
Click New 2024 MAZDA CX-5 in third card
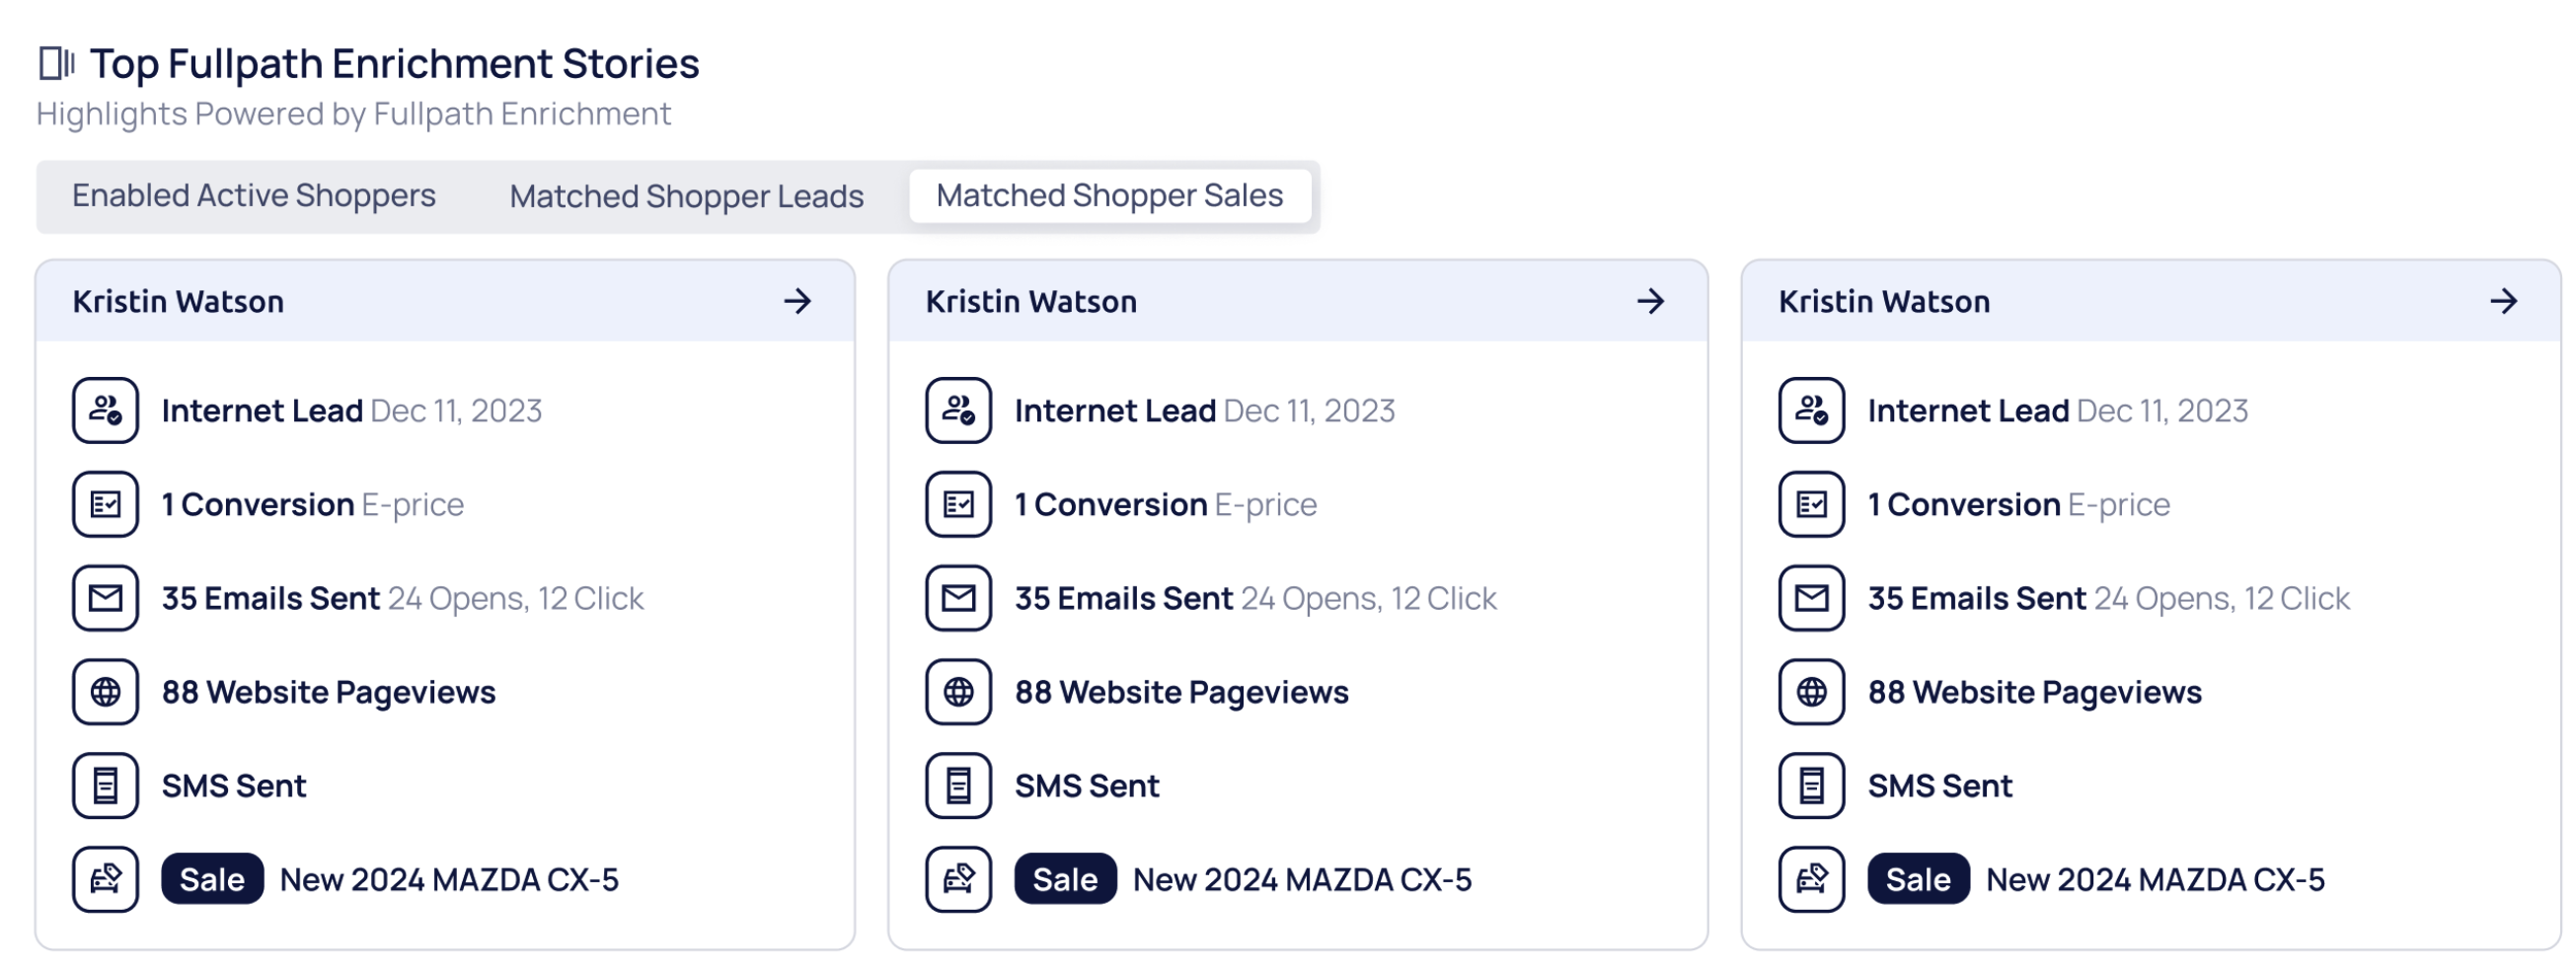coord(2155,880)
